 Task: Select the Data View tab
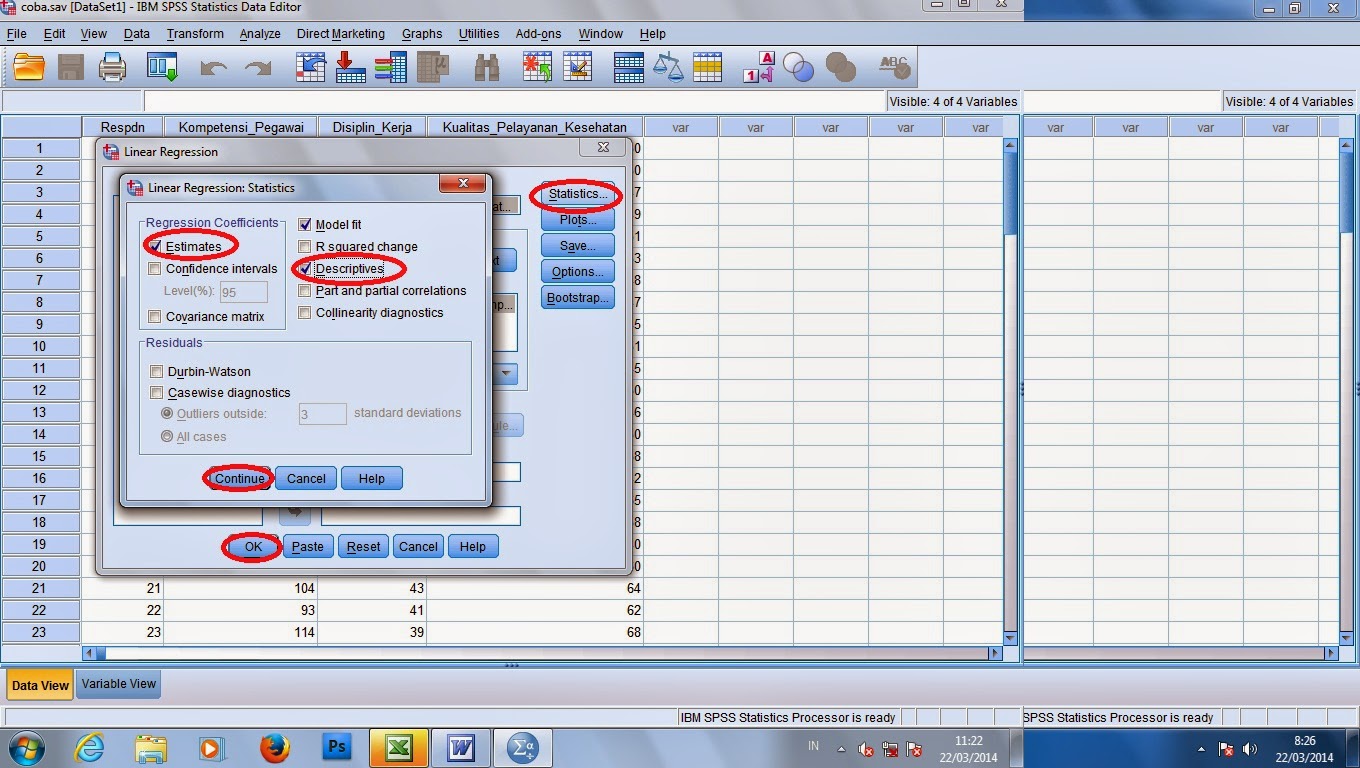tap(40, 685)
